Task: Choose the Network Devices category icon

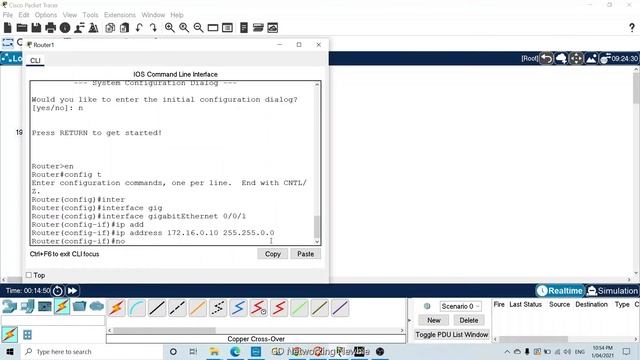Action: click(x=9, y=306)
